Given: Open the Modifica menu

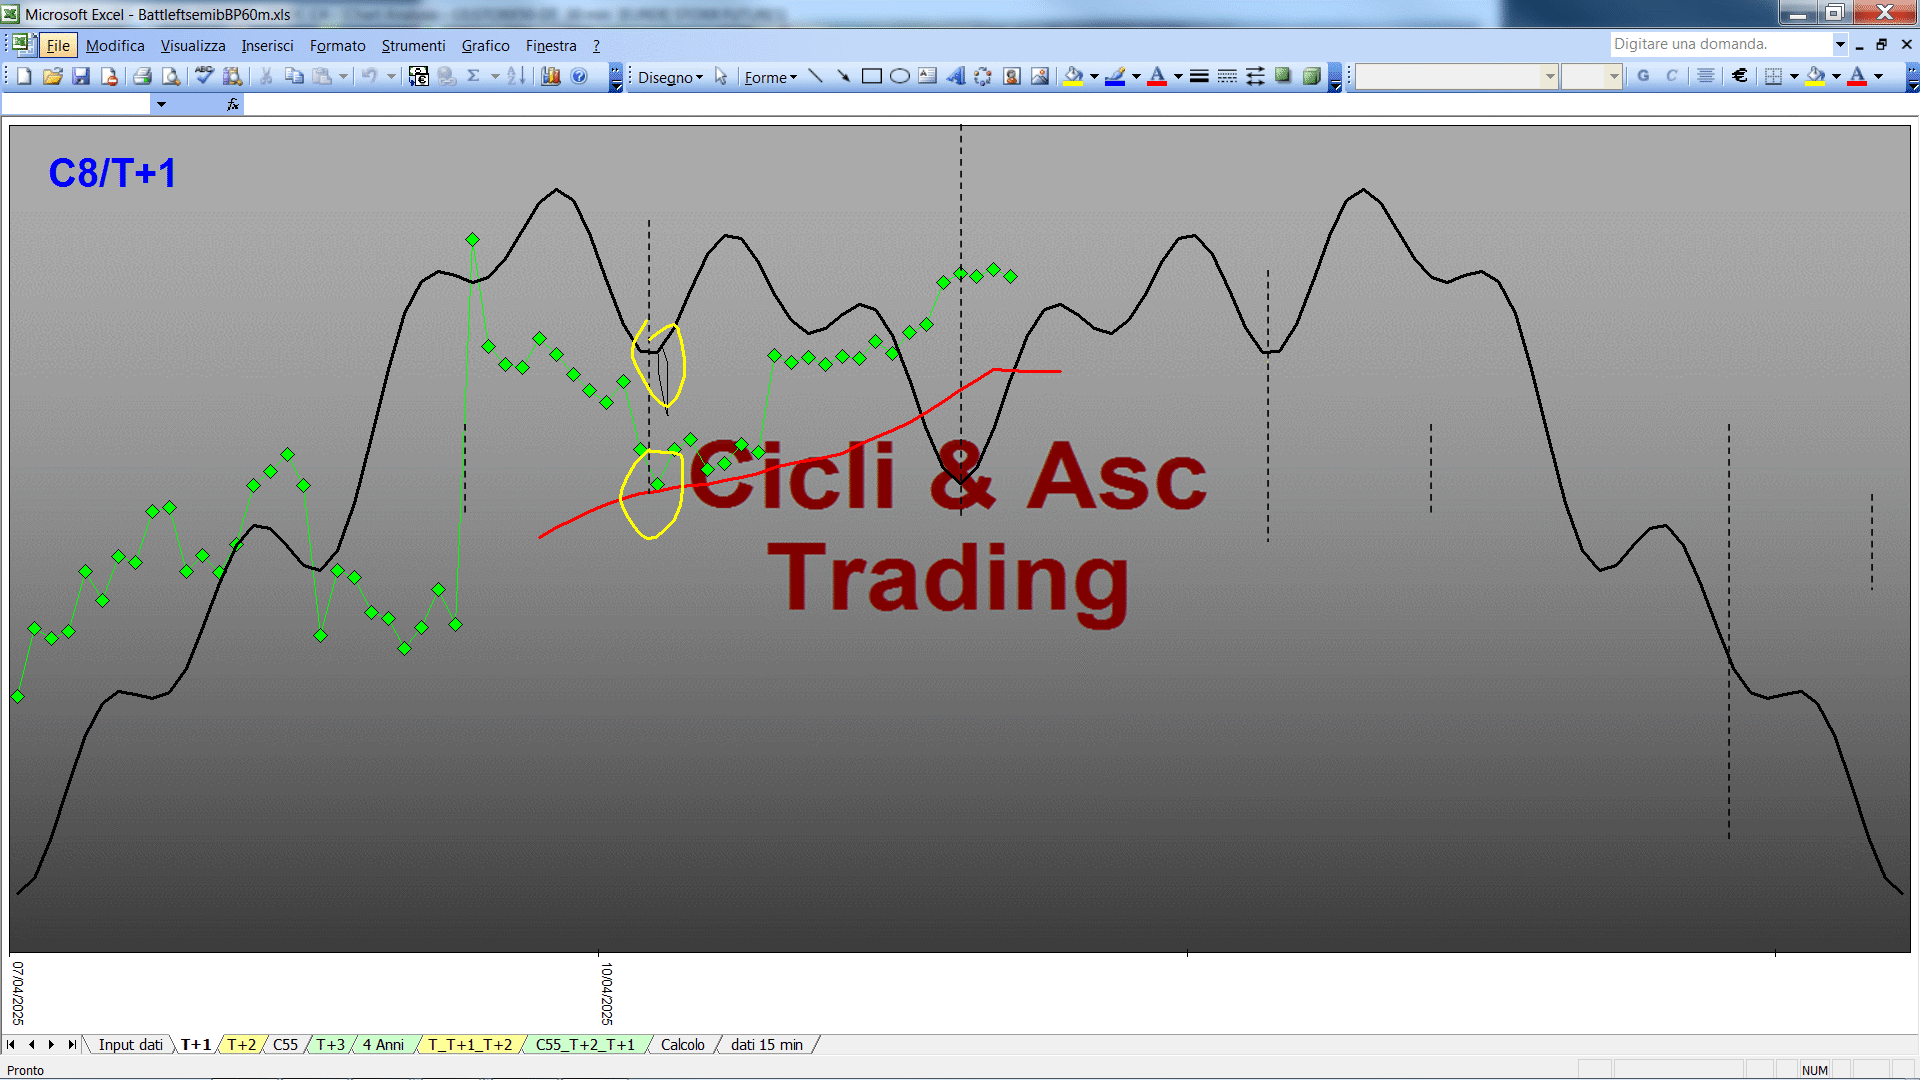Looking at the screenshot, I should click(115, 46).
